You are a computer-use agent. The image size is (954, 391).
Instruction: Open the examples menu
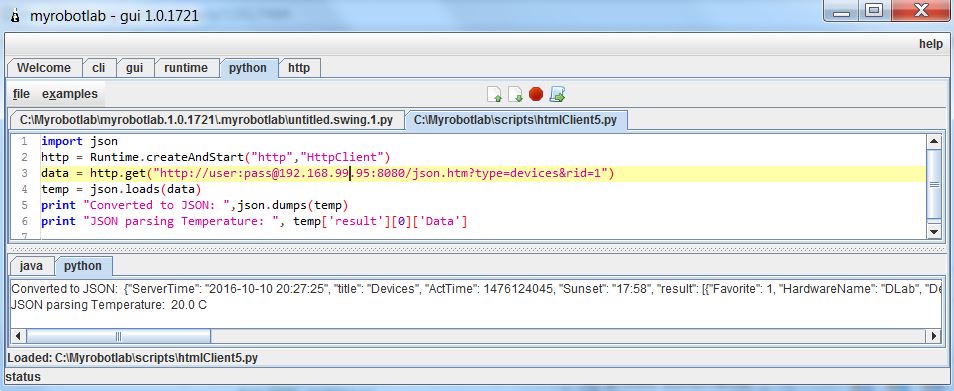70,94
